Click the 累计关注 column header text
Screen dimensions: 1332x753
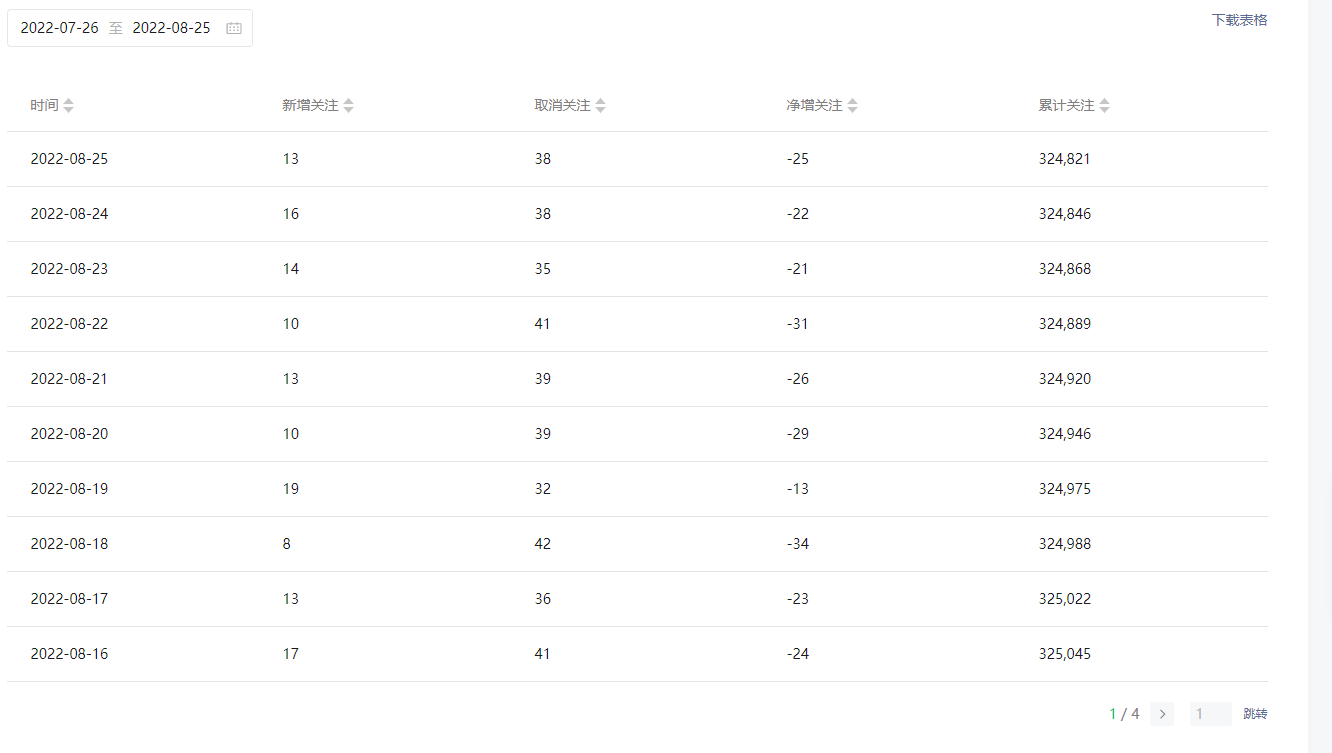click(x=1066, y=105)
